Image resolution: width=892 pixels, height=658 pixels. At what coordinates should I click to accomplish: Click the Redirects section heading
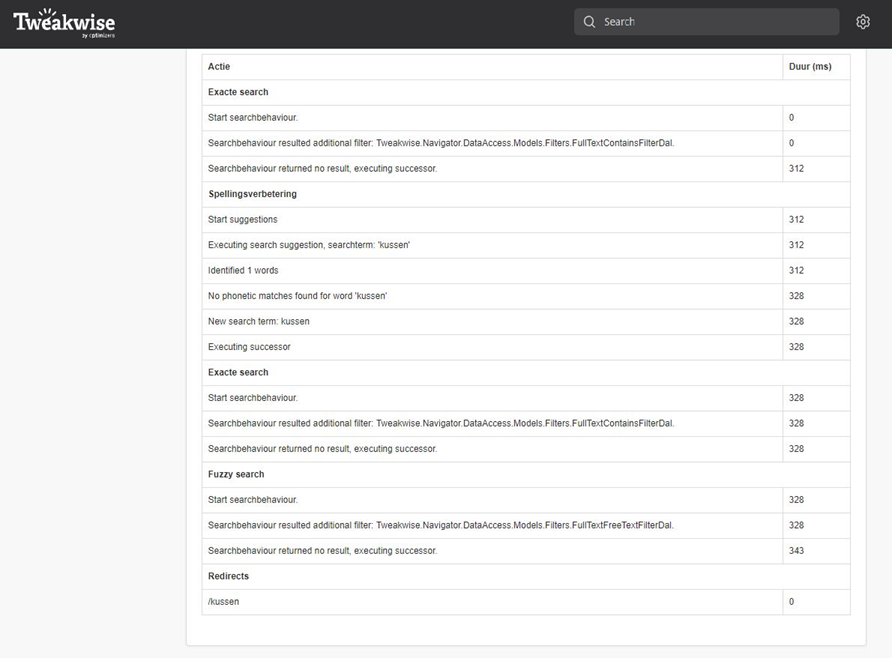[228, 576]
